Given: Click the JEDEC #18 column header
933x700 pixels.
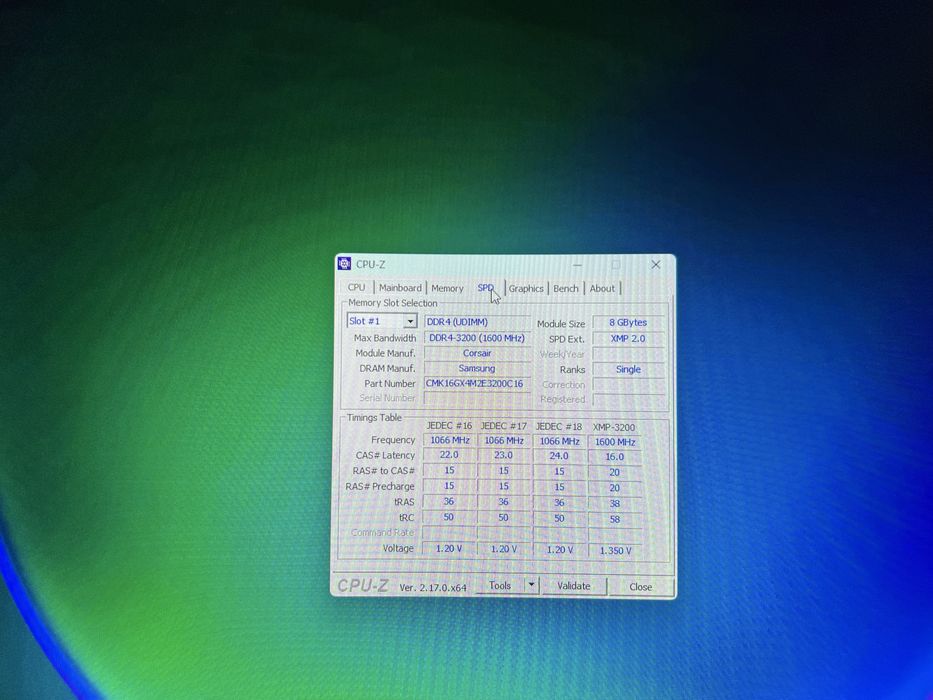Looking at the screenshot, I should pyautogui.click(x=559, y=427).
